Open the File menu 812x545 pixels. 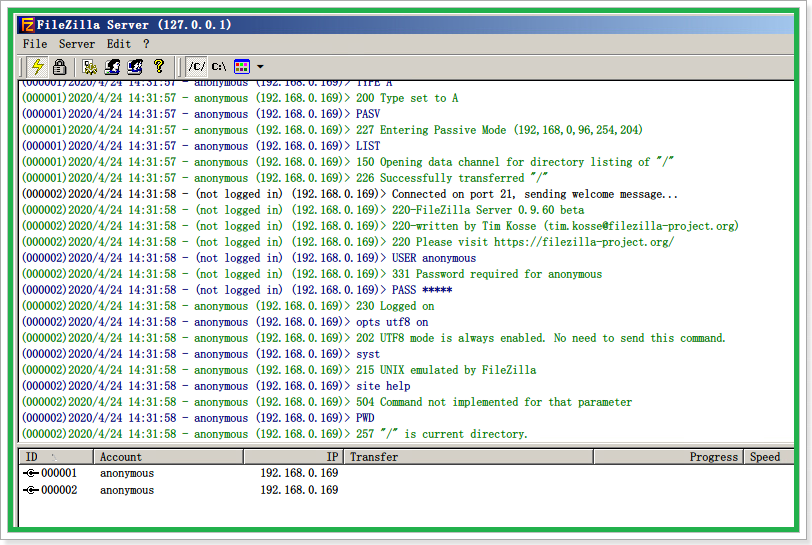click(x=35, y=44)
